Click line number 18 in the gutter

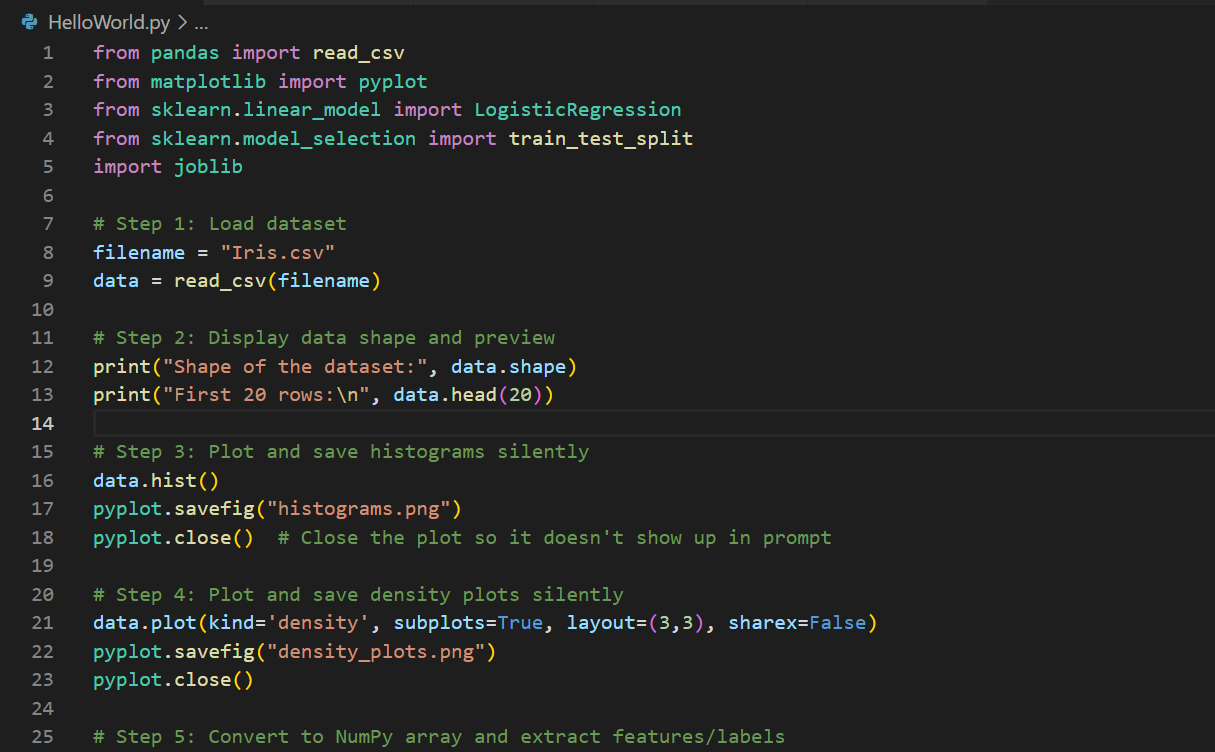click(x=42, y=538)
